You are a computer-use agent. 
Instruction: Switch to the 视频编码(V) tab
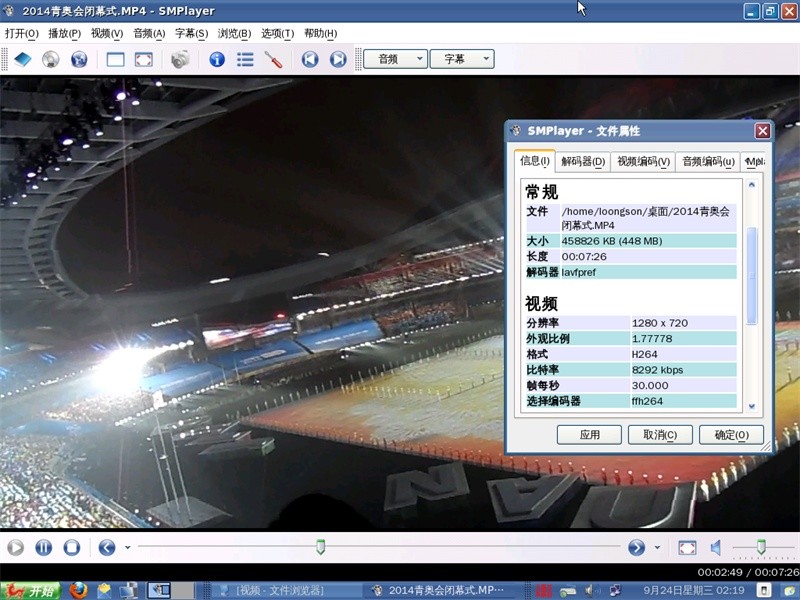coord(643,162)
